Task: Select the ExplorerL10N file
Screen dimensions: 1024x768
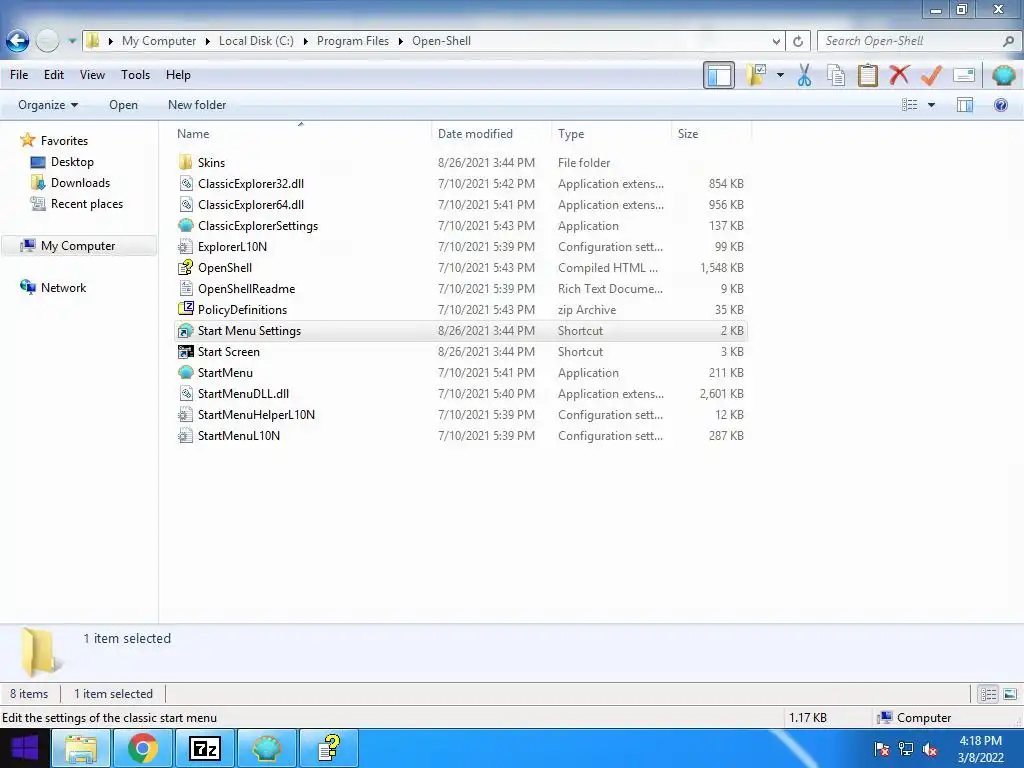Action: [x=460, y=247]
